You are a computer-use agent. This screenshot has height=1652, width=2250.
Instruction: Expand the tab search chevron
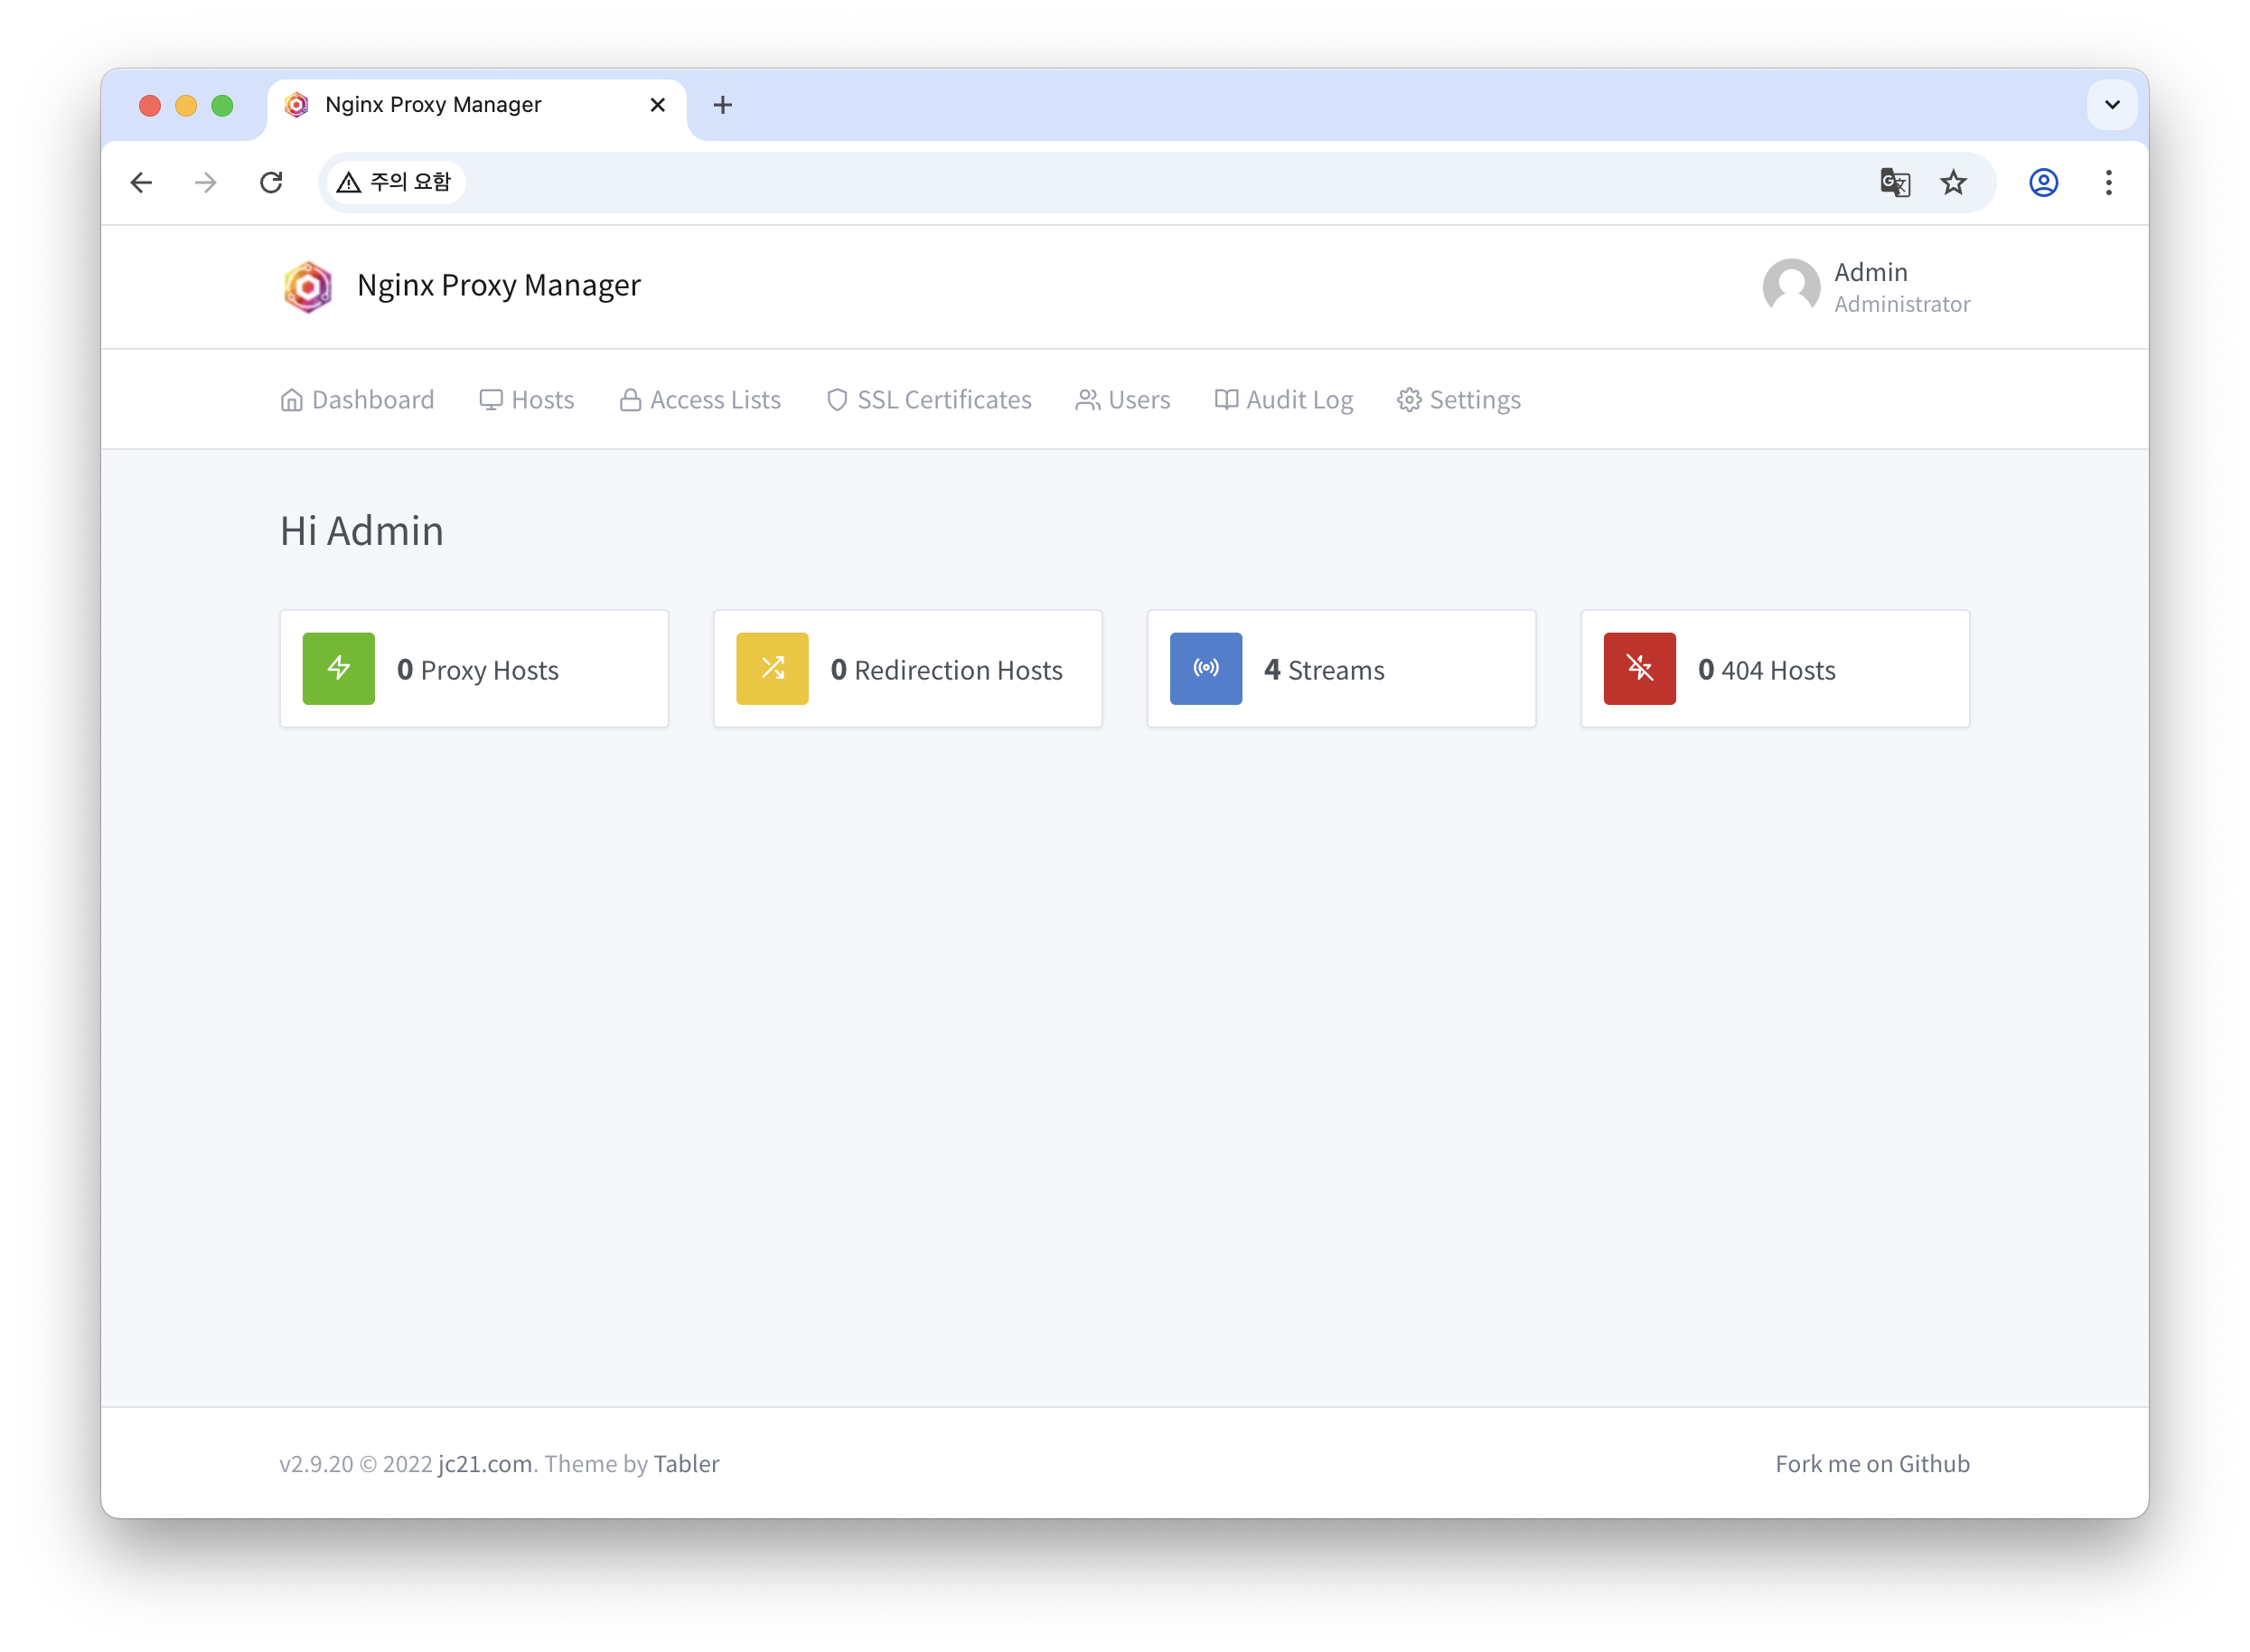[2111, 105]
